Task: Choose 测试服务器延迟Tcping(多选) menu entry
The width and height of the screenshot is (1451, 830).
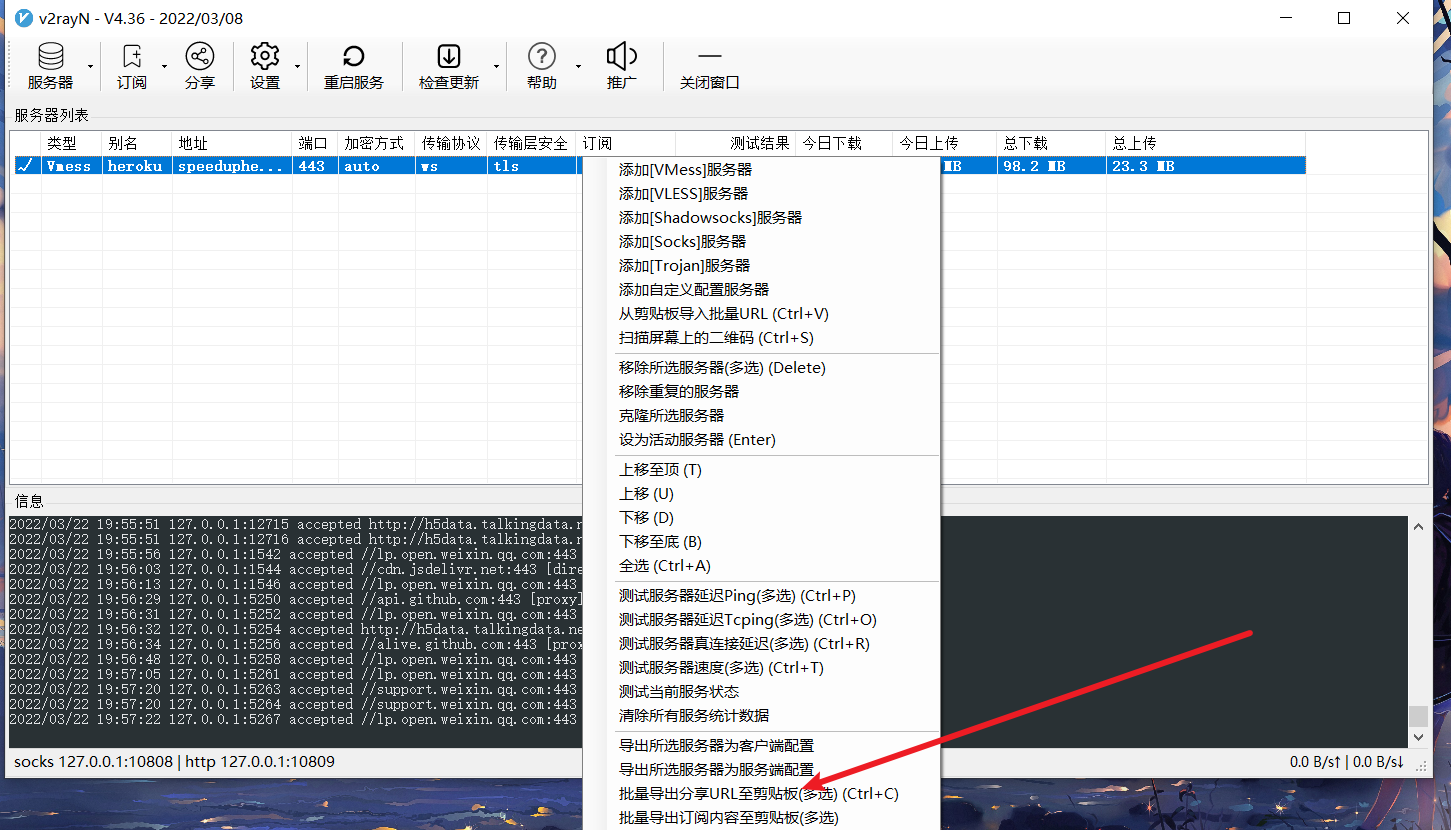Action: [761, 620]
